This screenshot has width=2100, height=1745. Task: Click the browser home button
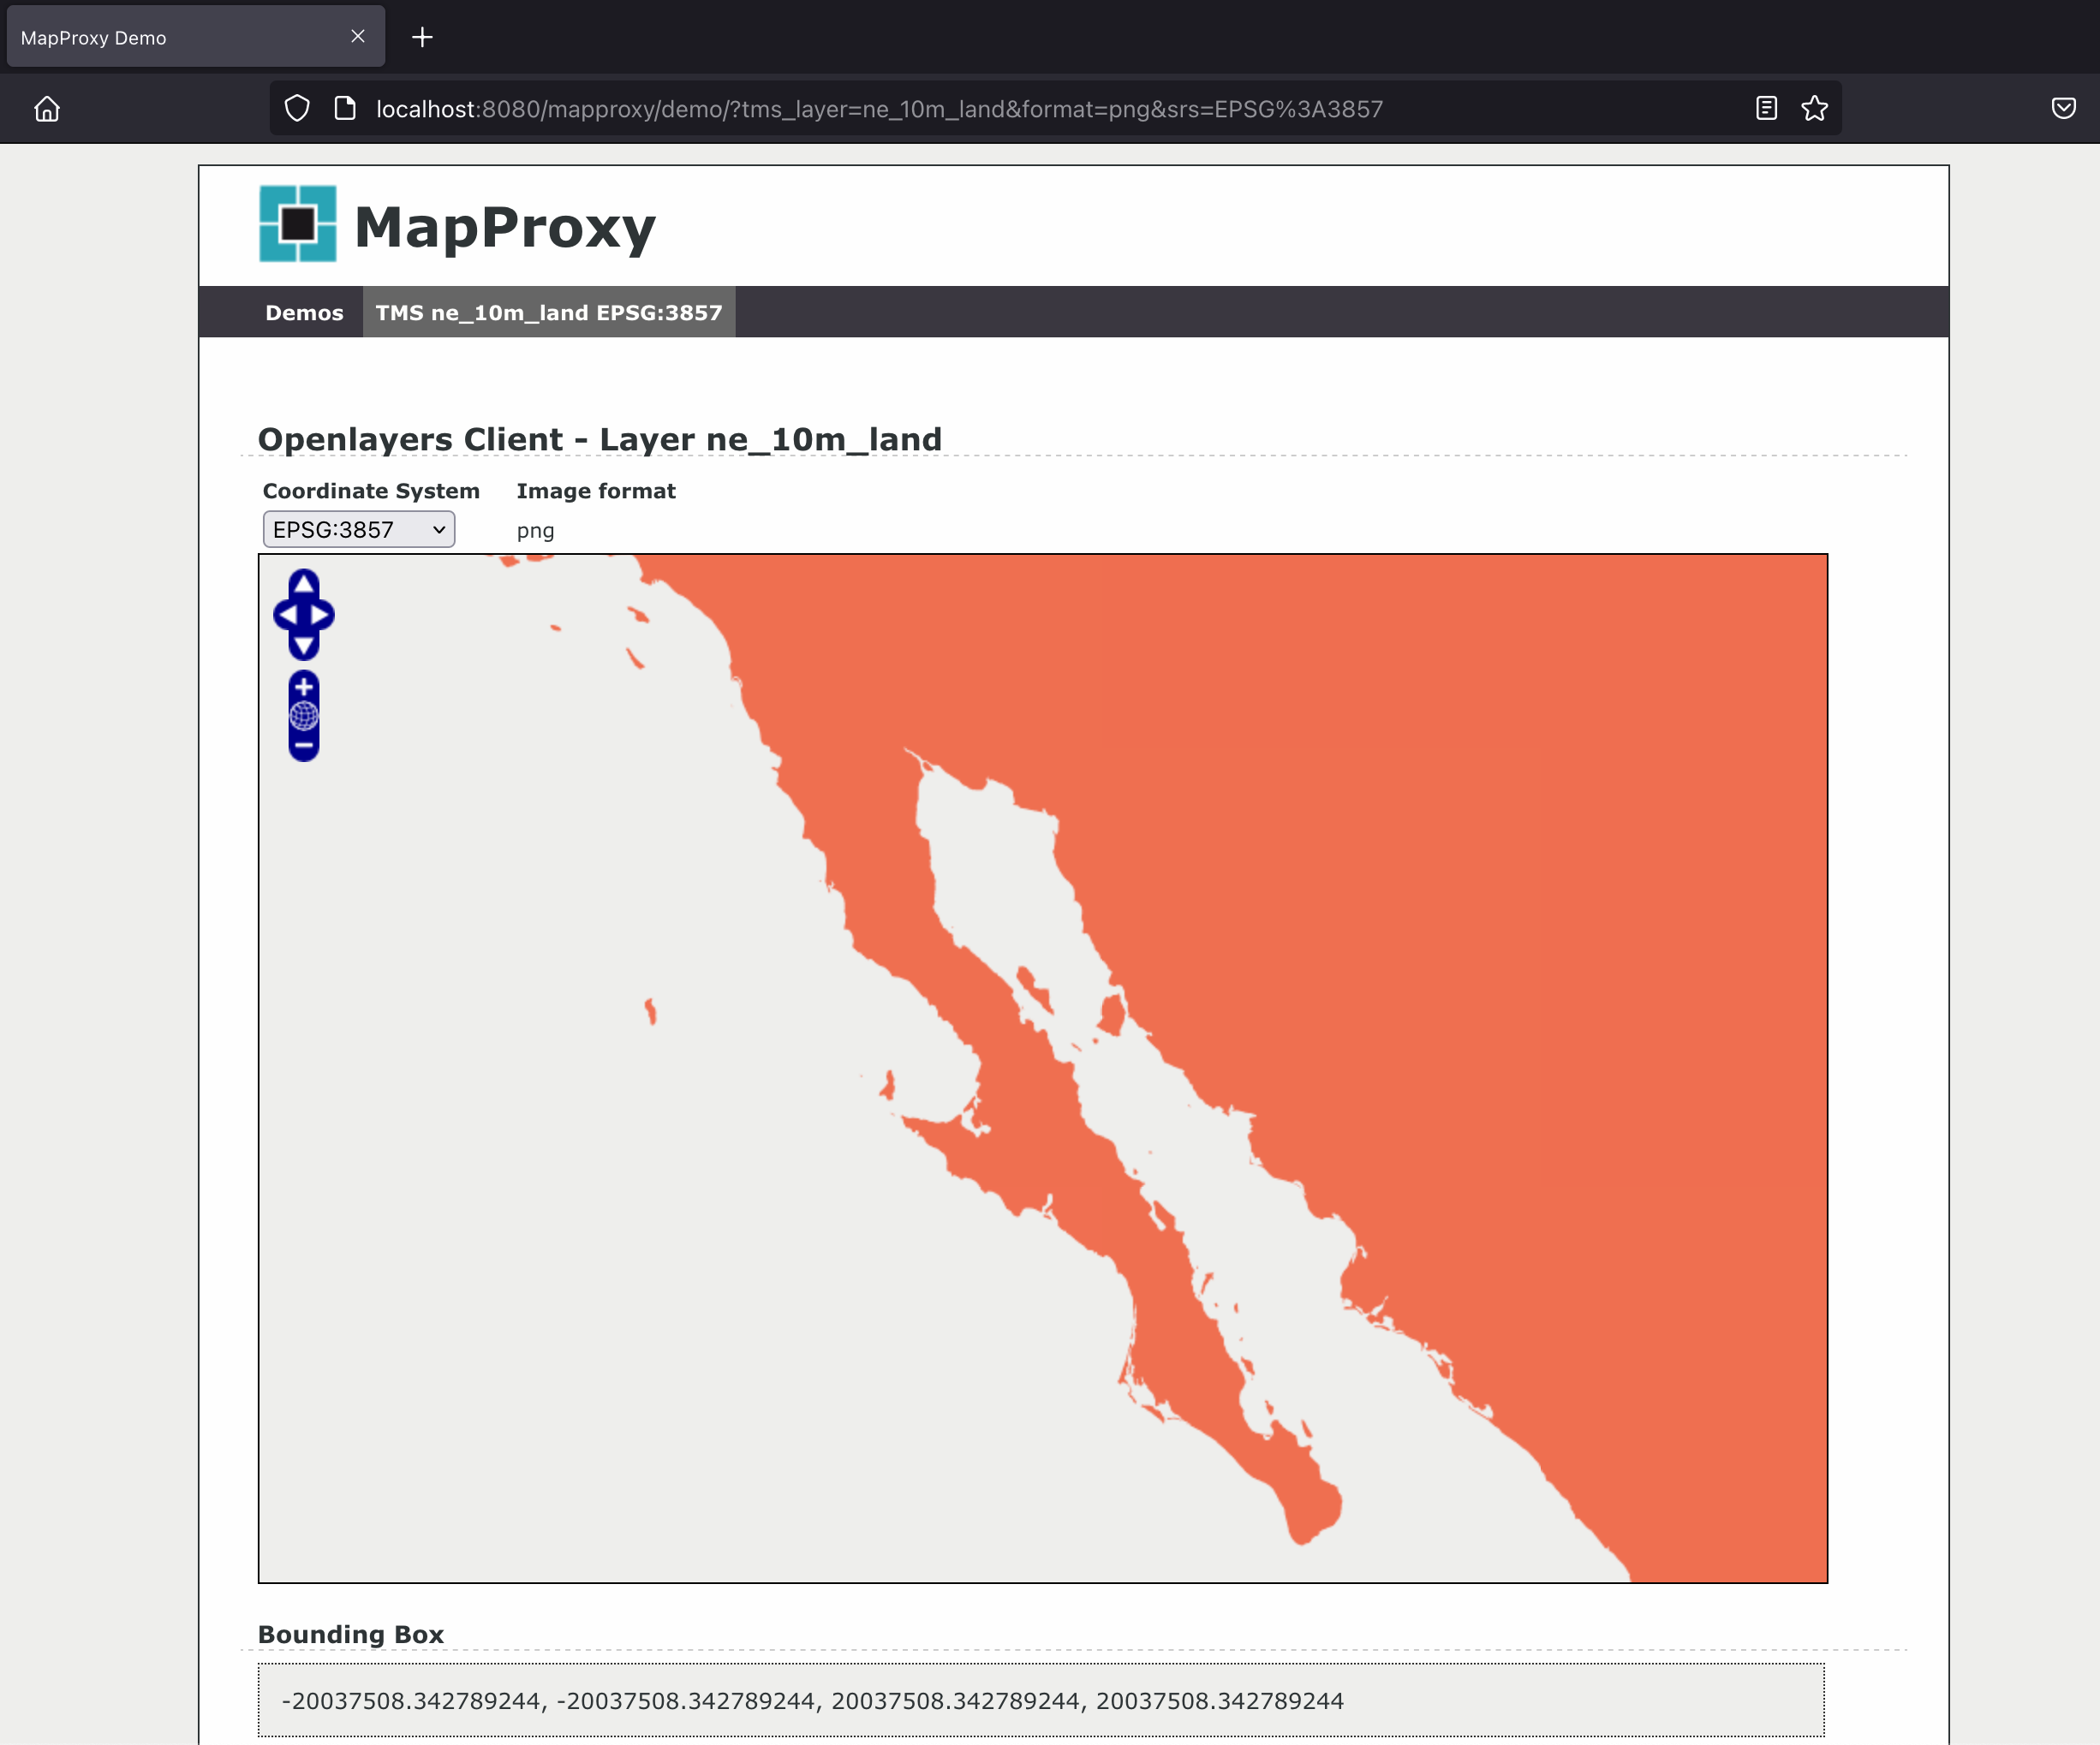(47, 108)
